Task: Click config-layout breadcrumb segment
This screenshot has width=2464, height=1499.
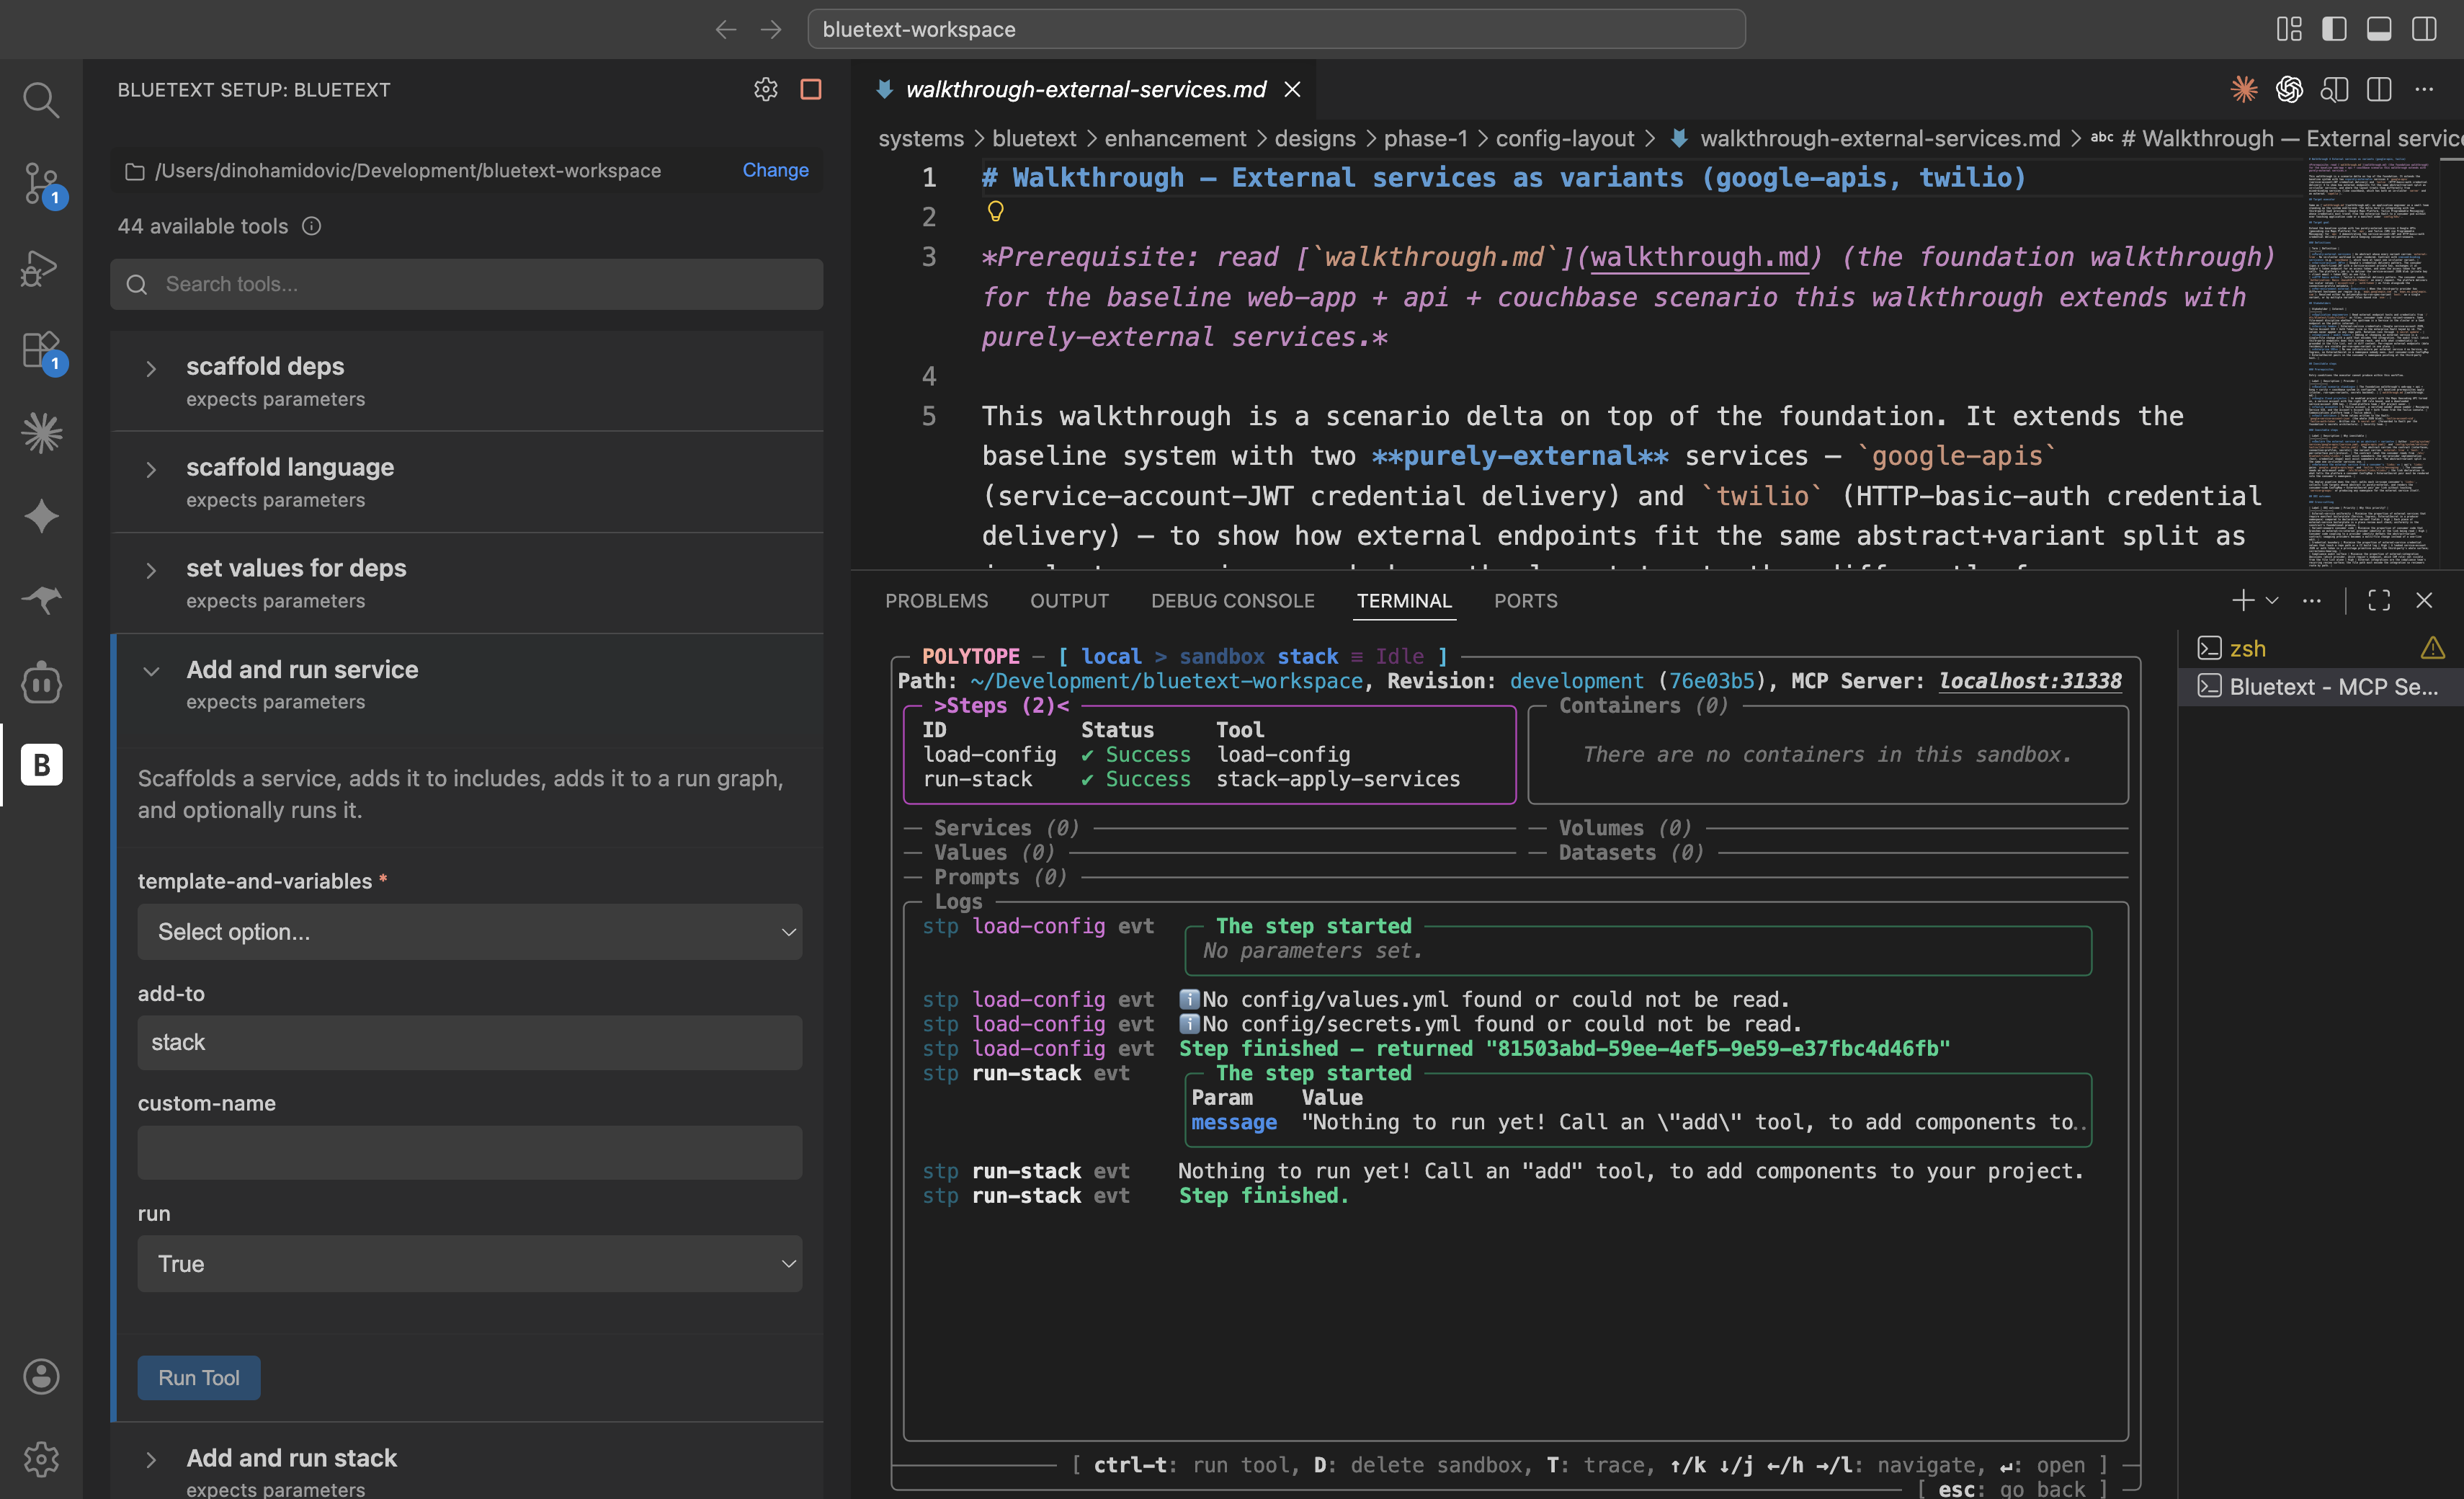Action: click(x=1564, y=138)
